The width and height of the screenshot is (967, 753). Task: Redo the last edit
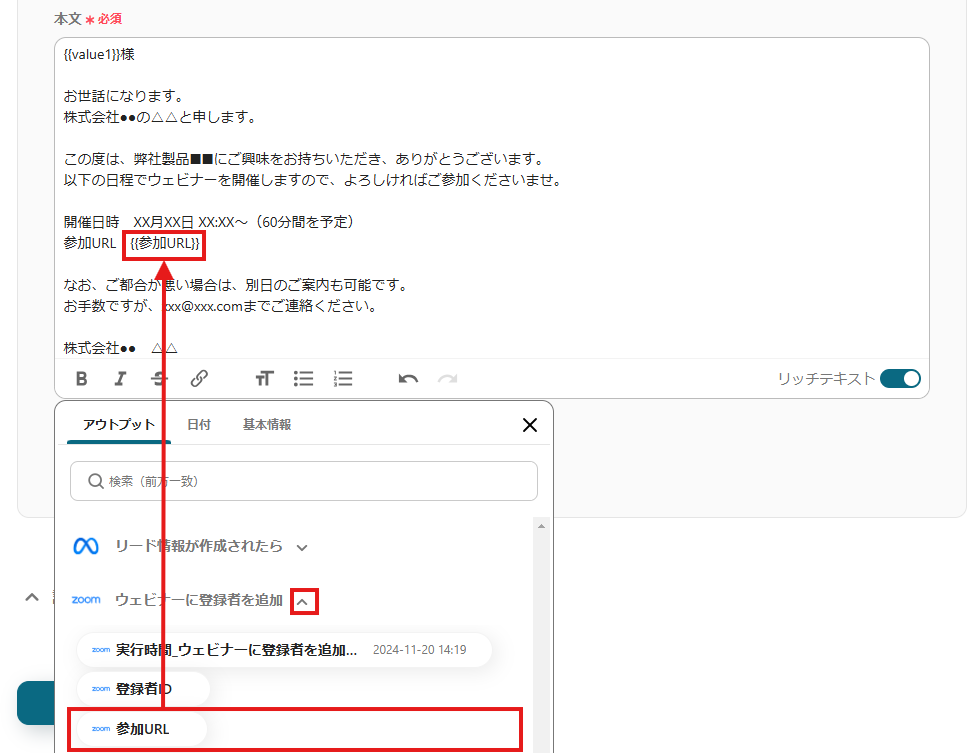tap(447, 379)
